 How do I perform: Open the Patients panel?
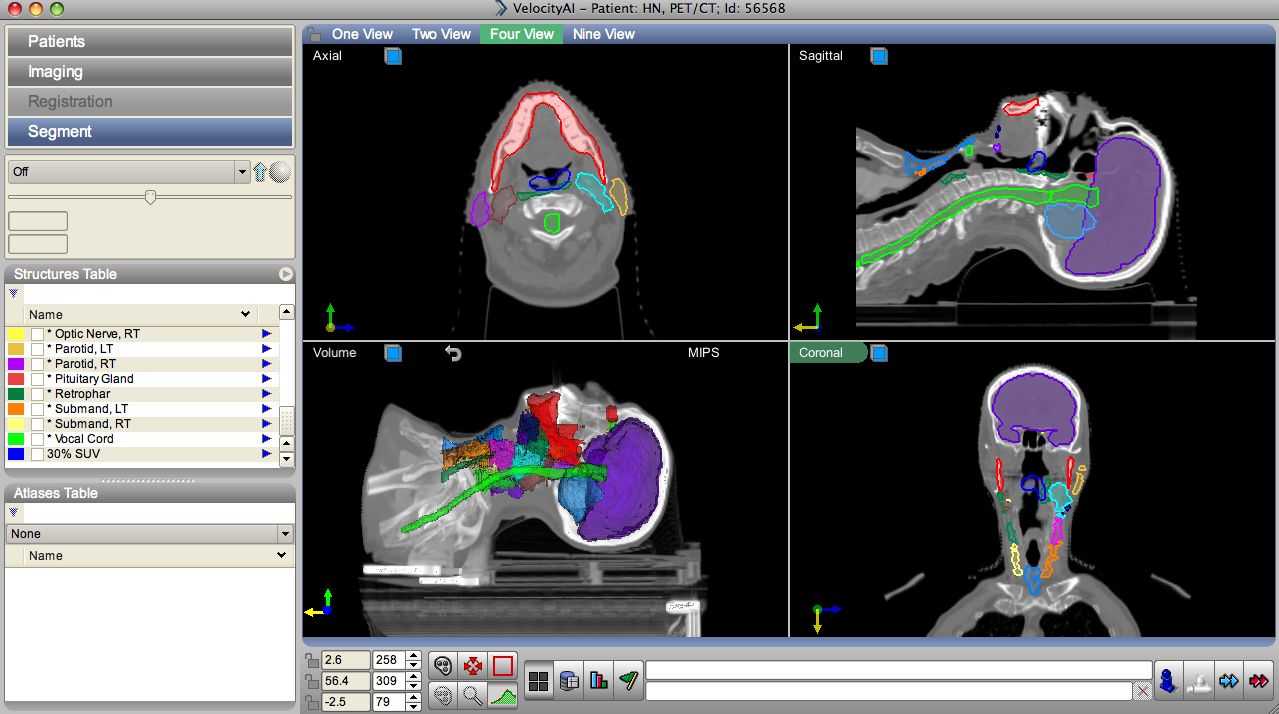click(150, 41)
